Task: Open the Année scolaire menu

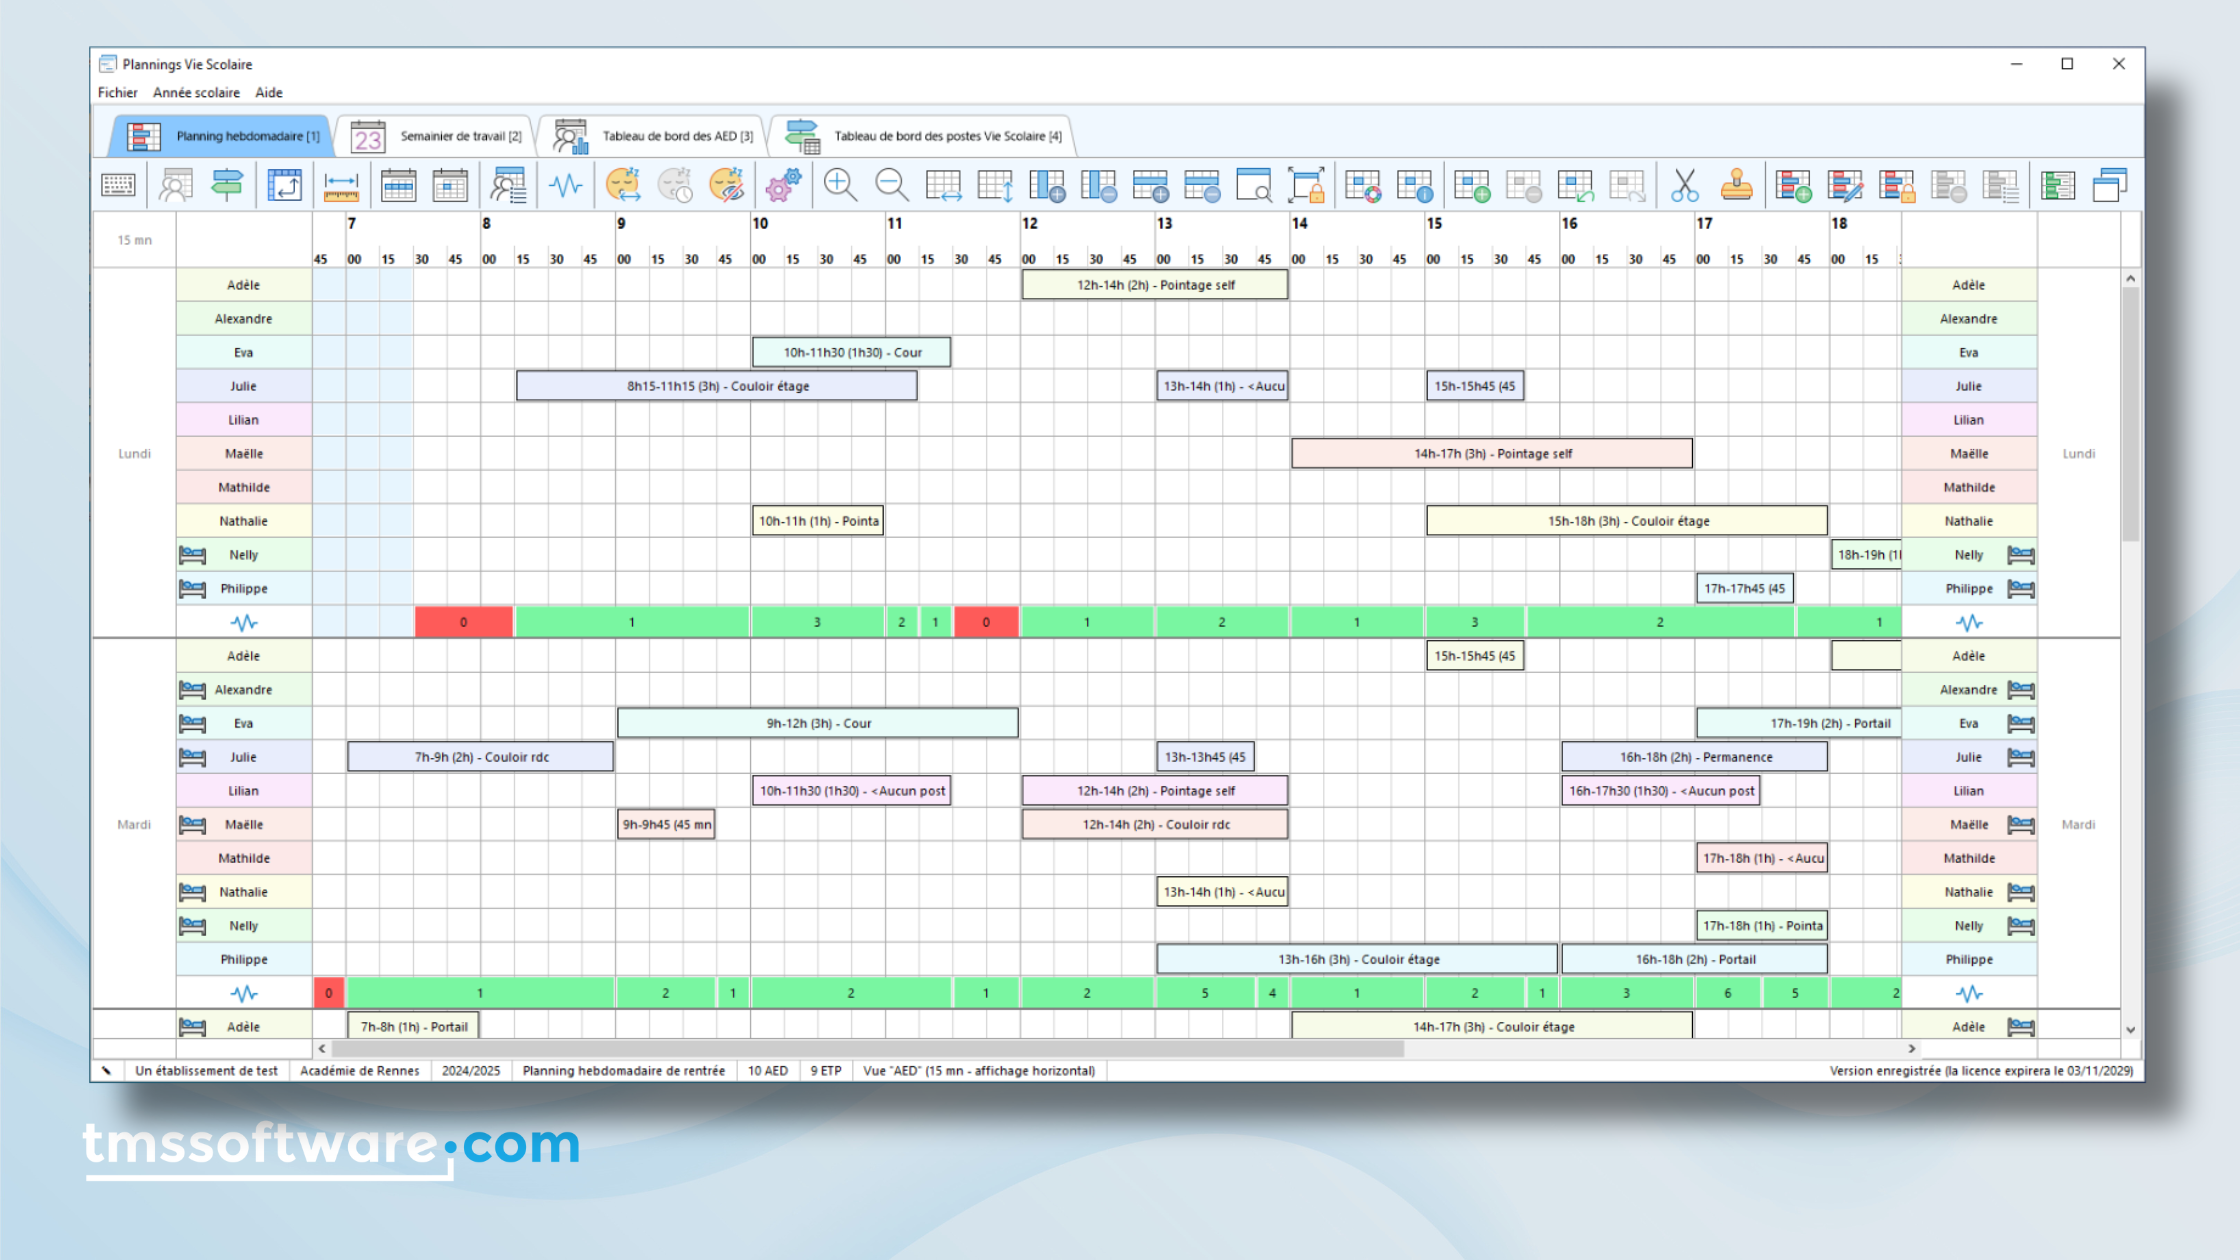Action: [196, 92]
